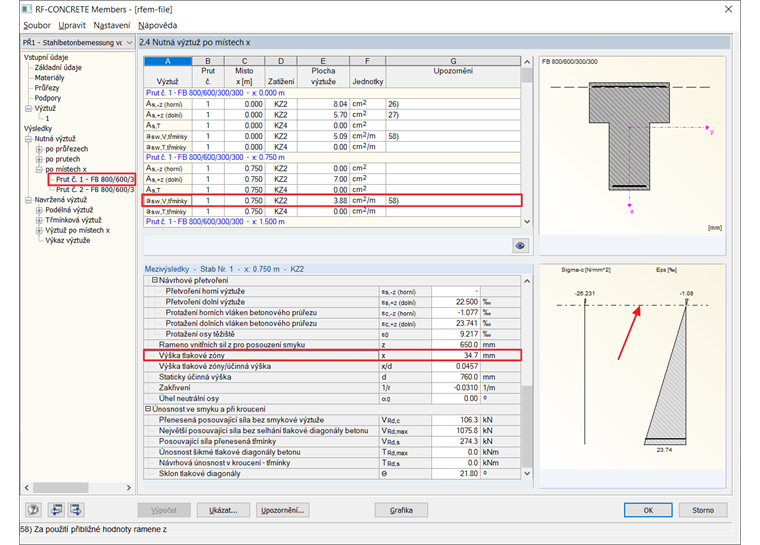The image size is (760, 545).
Task: Expand the Podélná výztuž tree node
Action: (x=38, y=210)
